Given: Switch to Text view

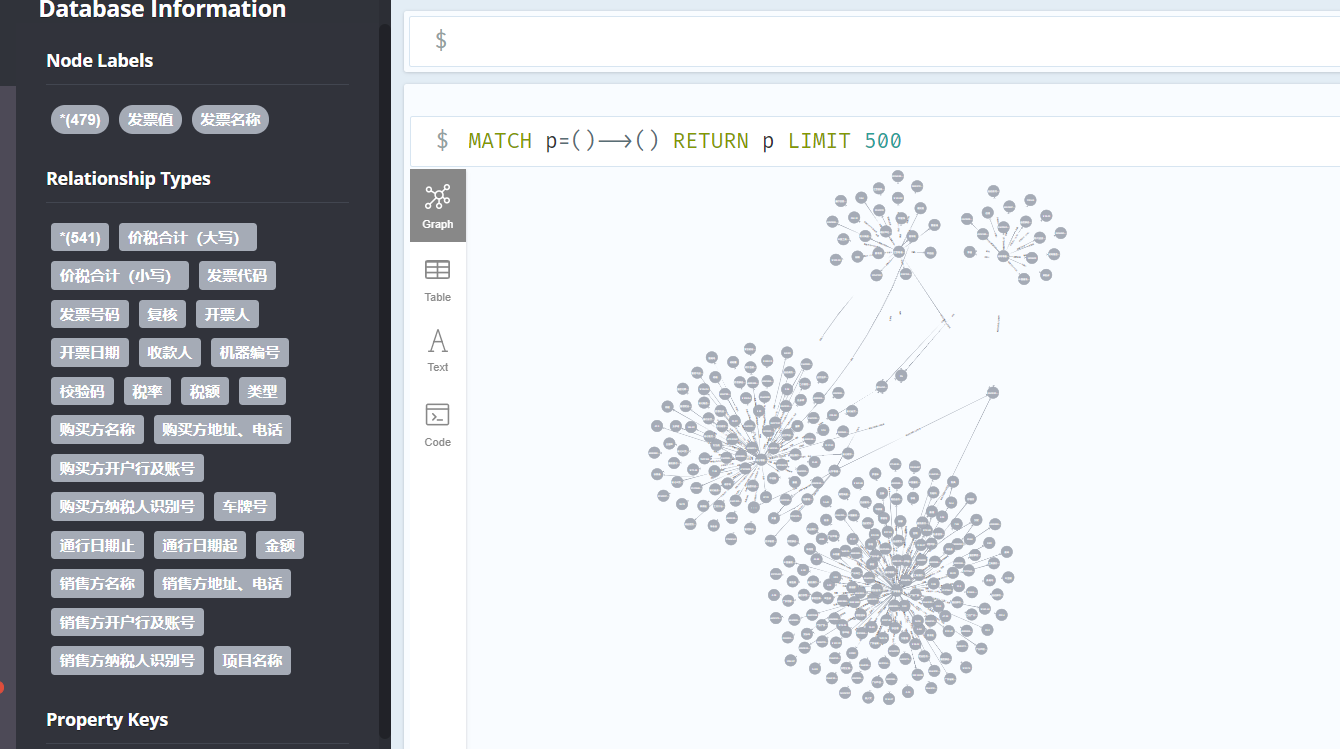Looking at the screenshot, I should 437,350.
